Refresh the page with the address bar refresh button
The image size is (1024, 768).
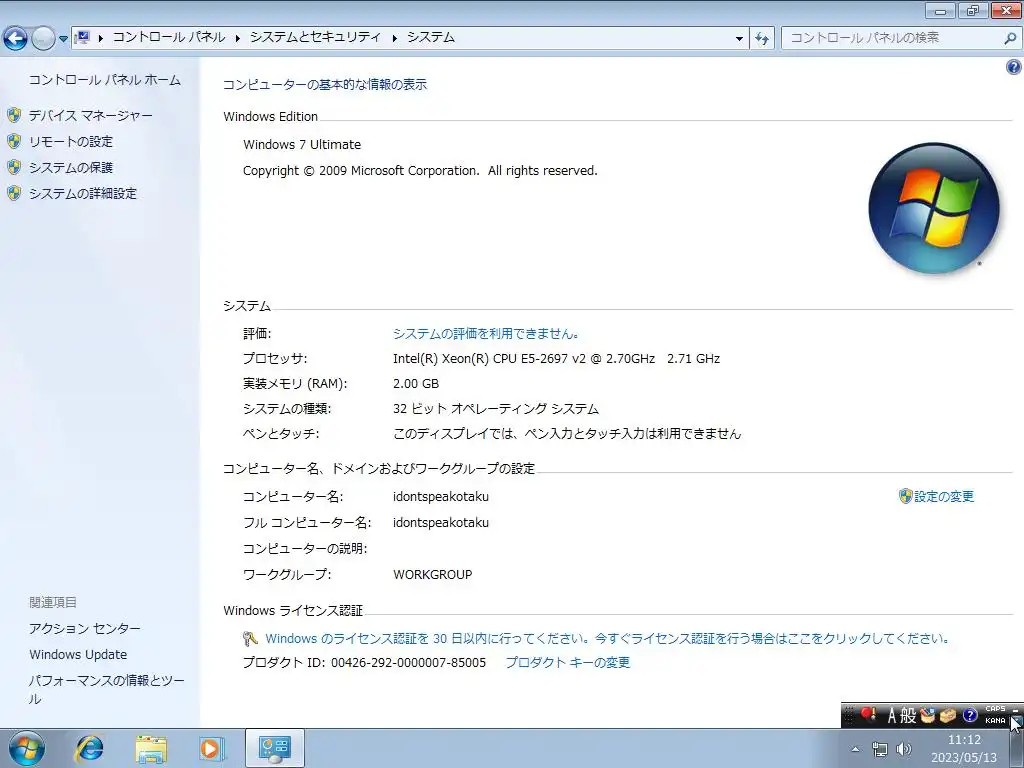coord(761,39)
